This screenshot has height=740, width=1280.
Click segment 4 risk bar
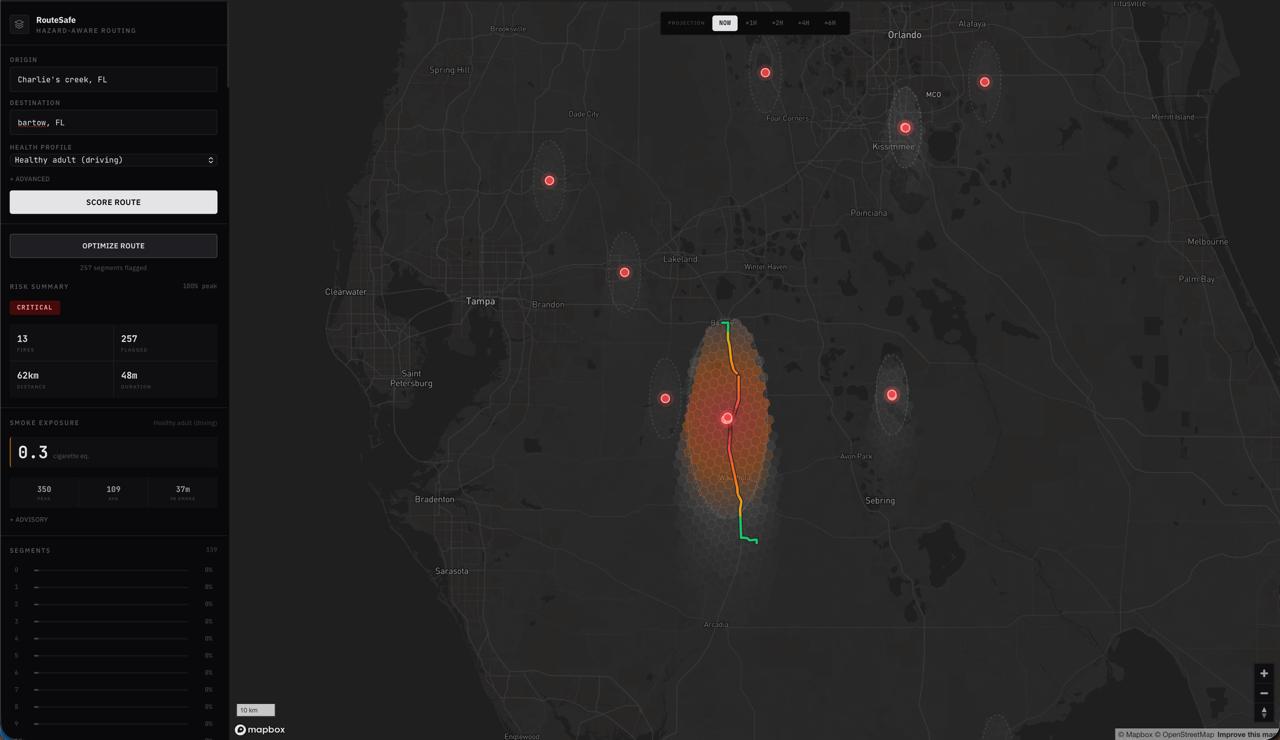click(111, 638)
